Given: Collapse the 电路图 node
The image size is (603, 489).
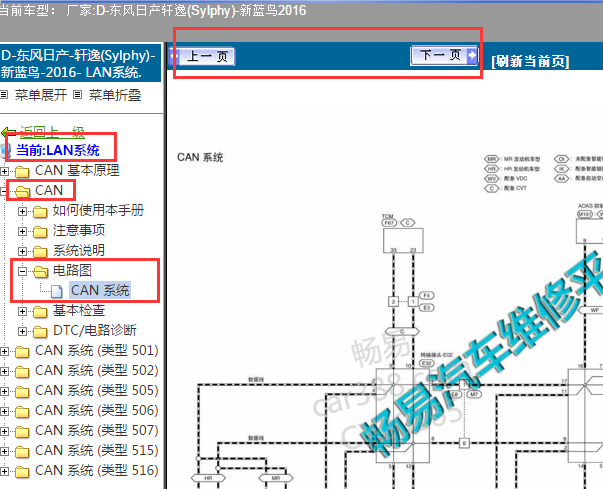Looking at the screenshot, I should coord(22,271).
